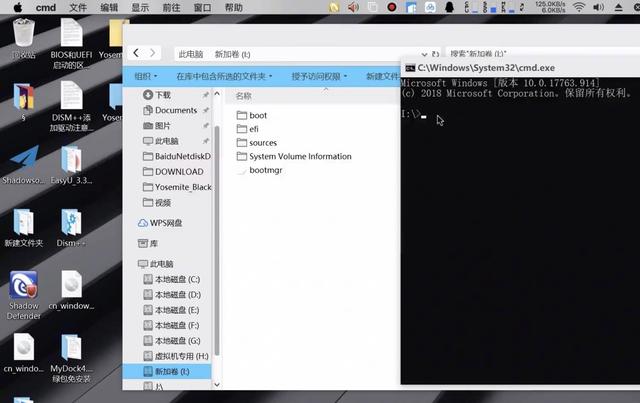Viewport: 640px width, 403px height.
Task: Launch the Shadow Defender desktop icon
Action: 24,295
